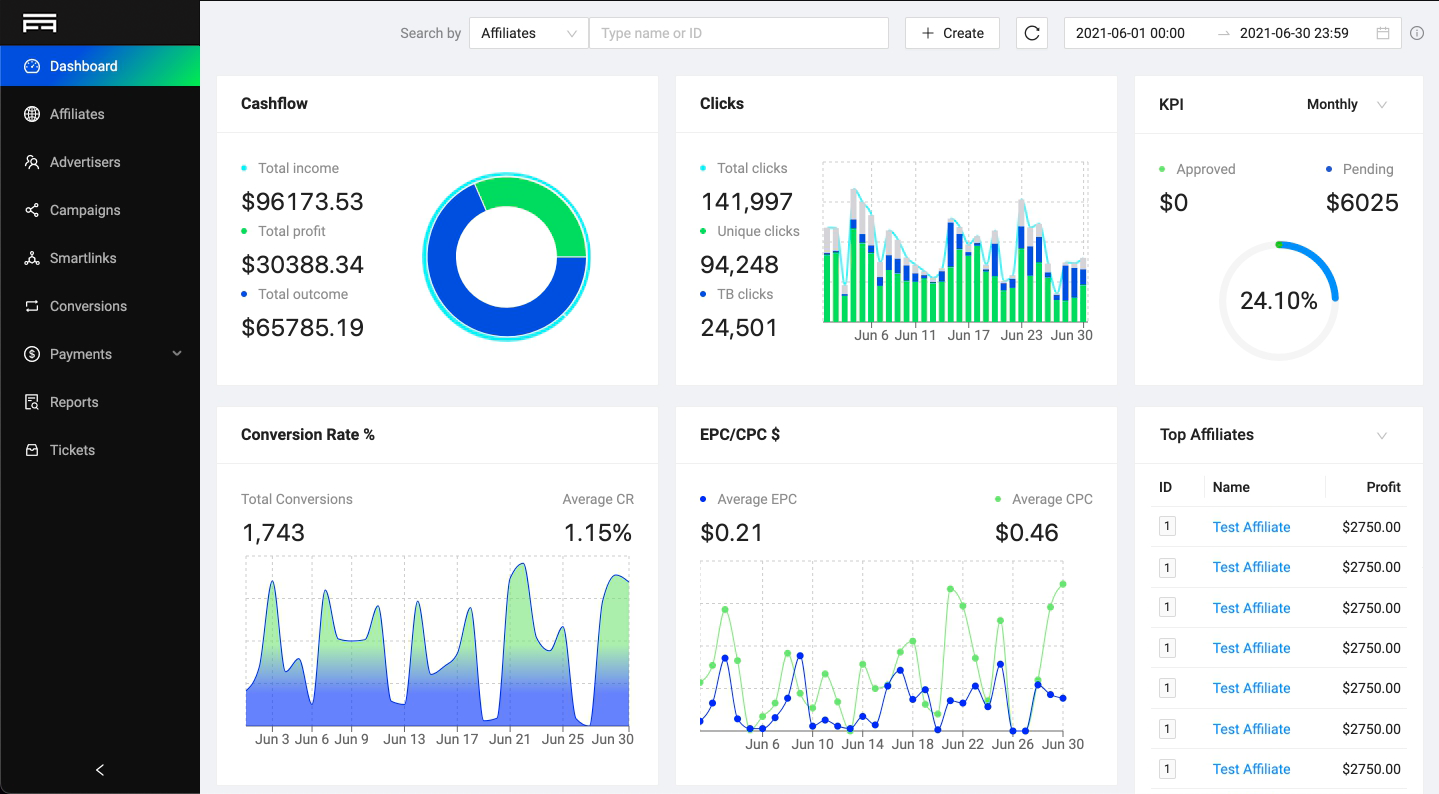This screenshot has width=1439, height=794.
Task: Expand the Payments submenu chevron
Action: 177,354
